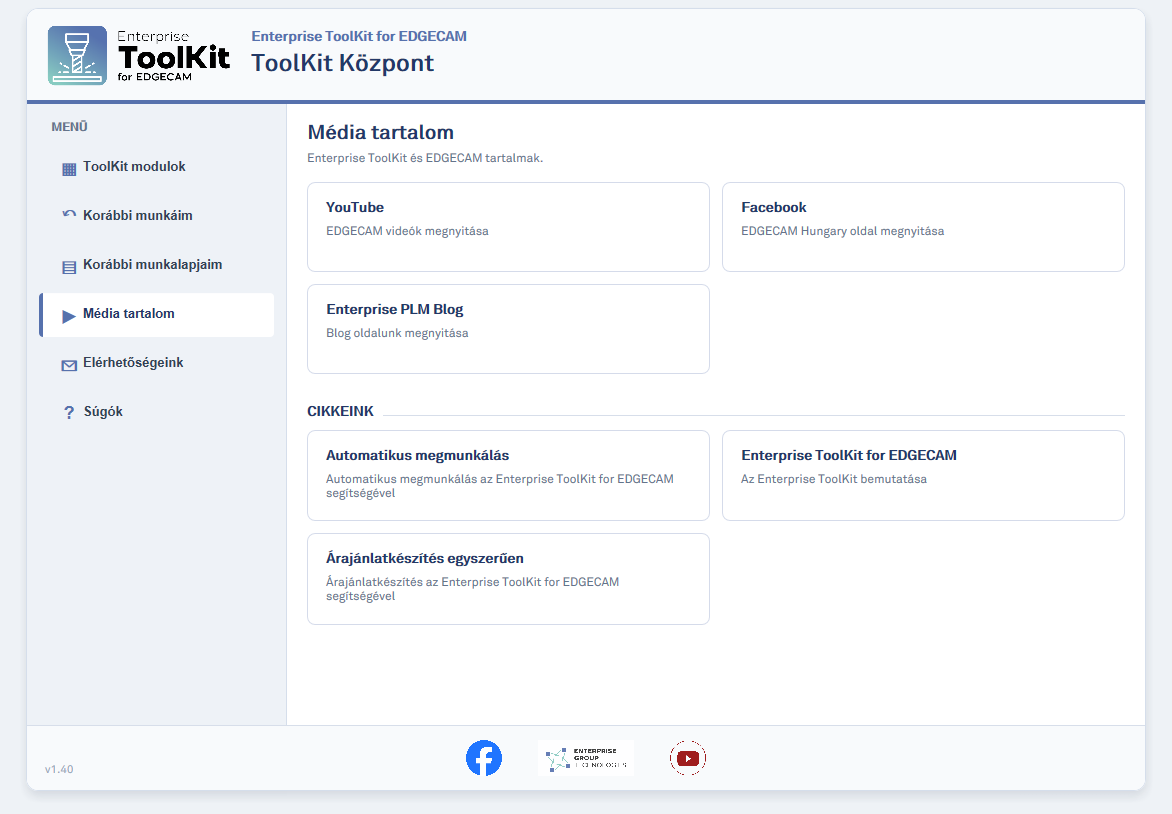The height and width of the screenshot is (814, 1172).
Task: Click the v1.40 version label
Action: pyautogui.click(x=59, y=769)
